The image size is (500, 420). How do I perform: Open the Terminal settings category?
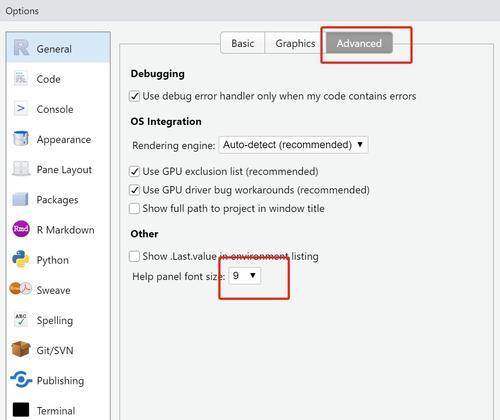click(58, 410)
